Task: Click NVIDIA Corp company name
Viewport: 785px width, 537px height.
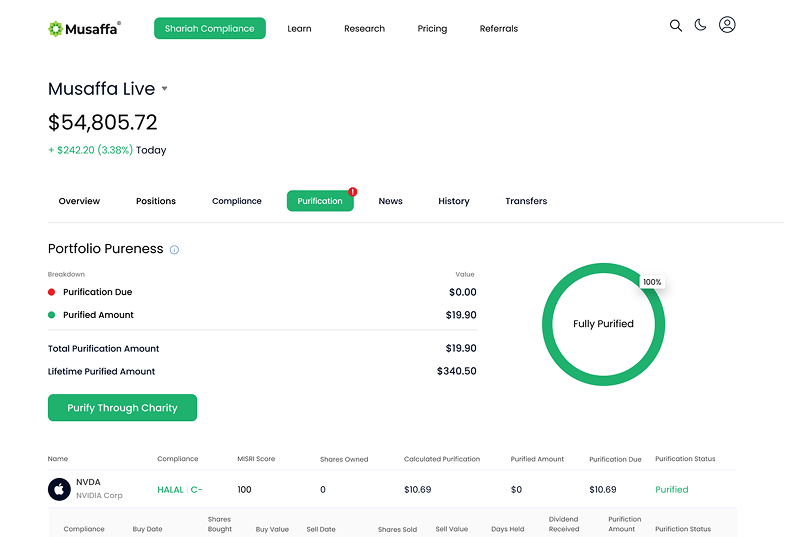Action: [99, 495]
